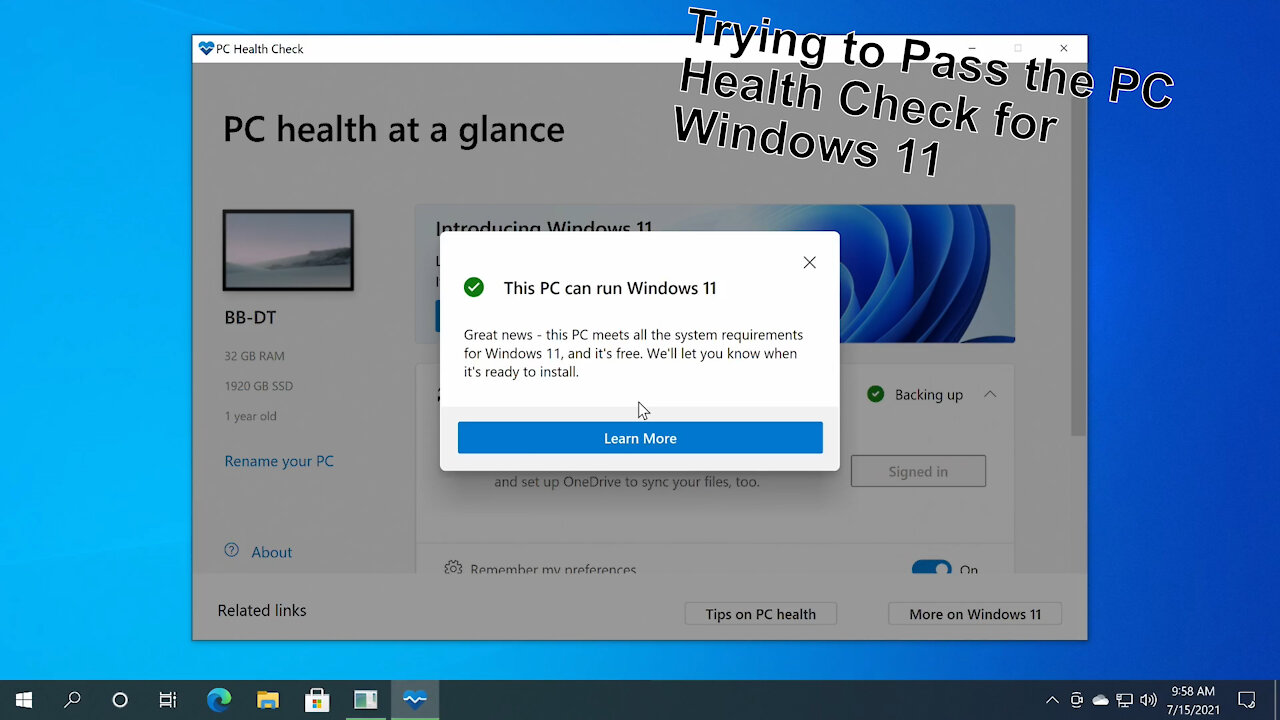This screenshot has height=720, width=1280.
Task: Close the 'This PC can run Windows 11' dialog
Action: (x=809, y=263)
